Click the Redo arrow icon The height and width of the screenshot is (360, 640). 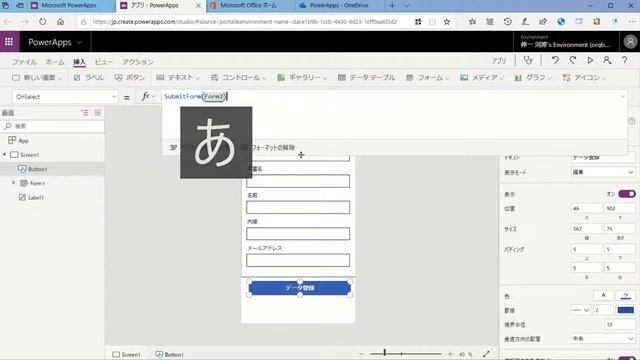tap(573, 60)
